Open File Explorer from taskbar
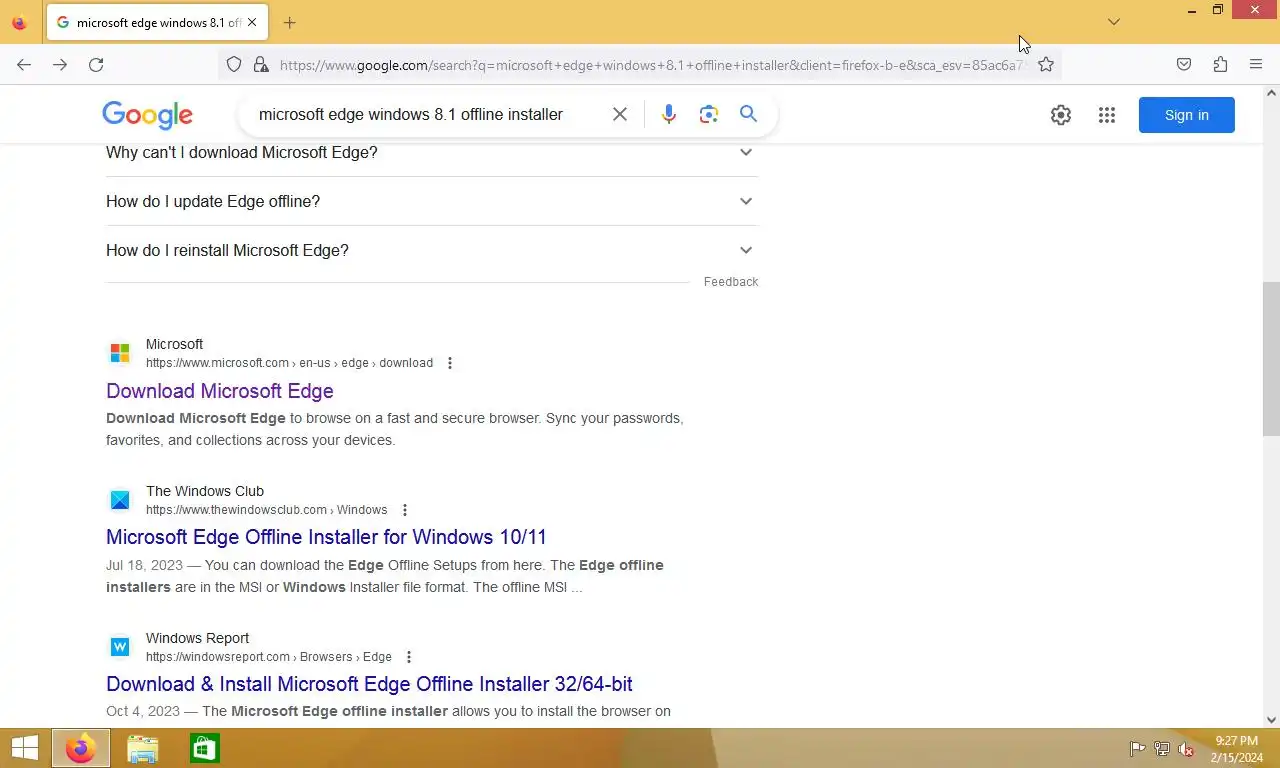Screen dimensions: 1280x768 coord(143,748)
